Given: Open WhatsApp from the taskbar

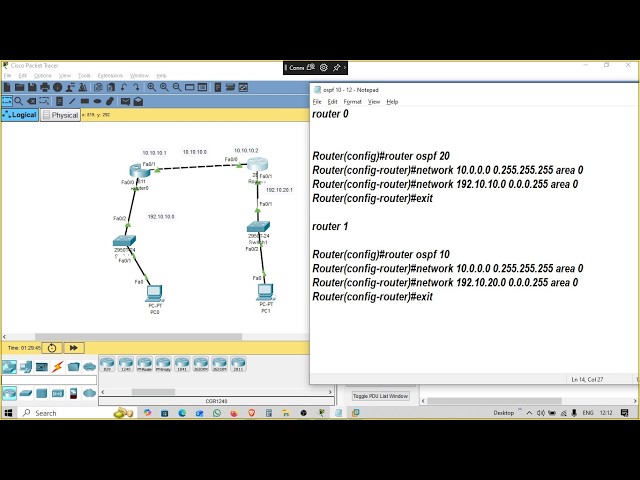Looking at the screenshot, I should coord(217,413).
